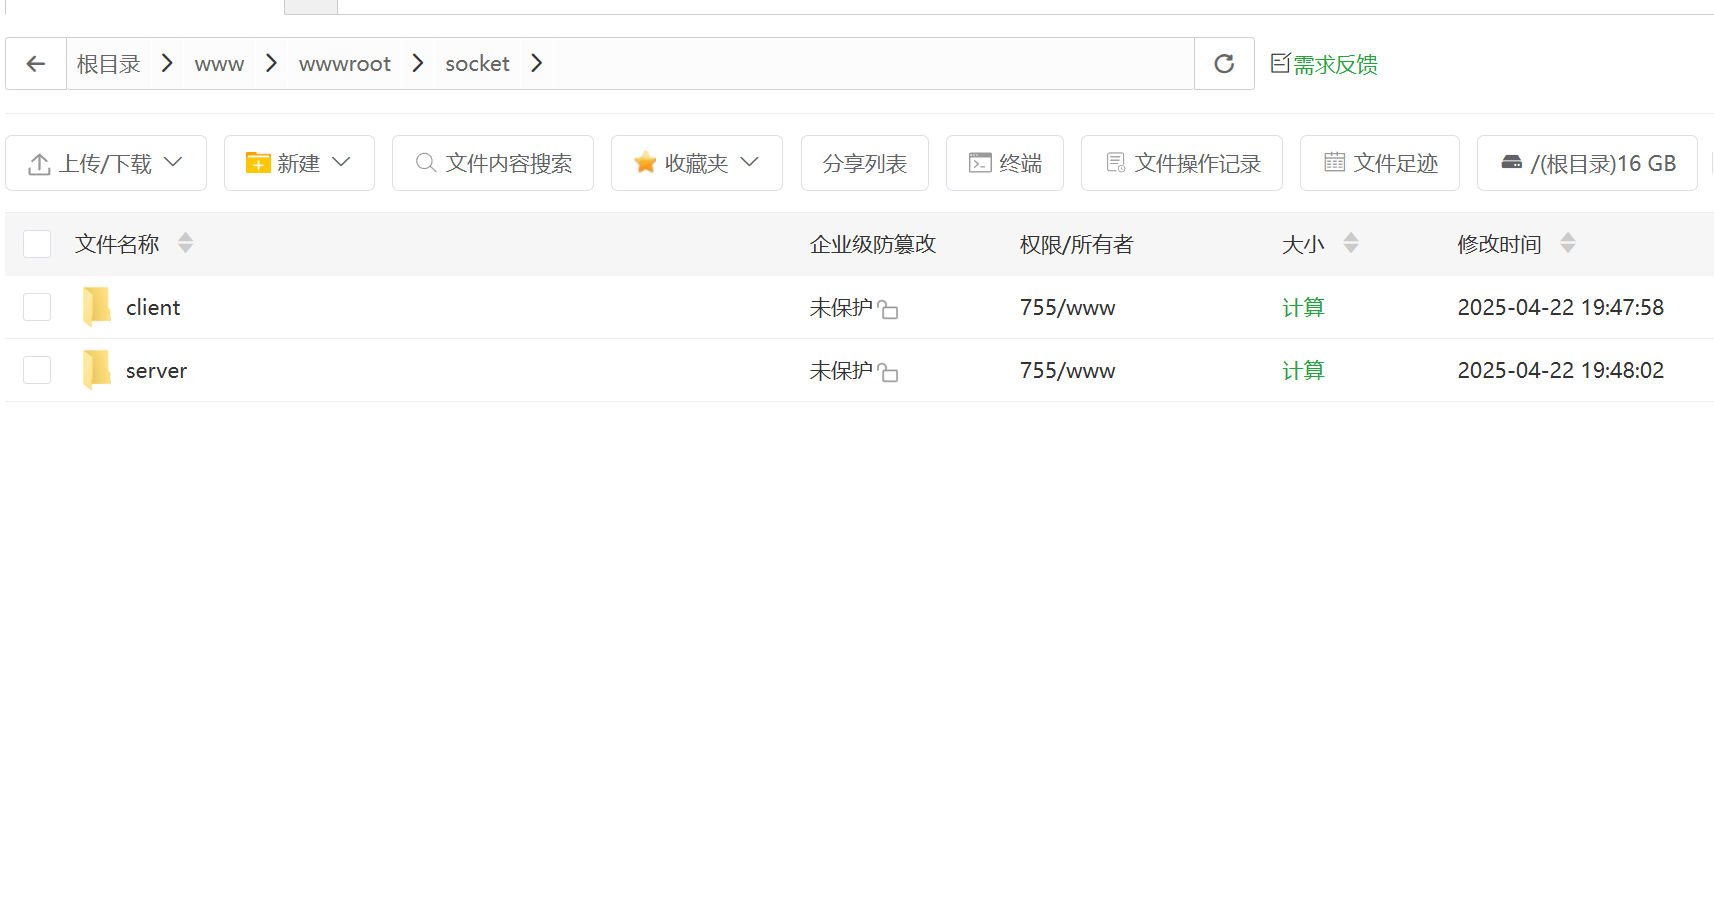This screenshot has width=1714, height=899.
Task: Open the 分享列表 share list
Action: click(x=864, y=163)
